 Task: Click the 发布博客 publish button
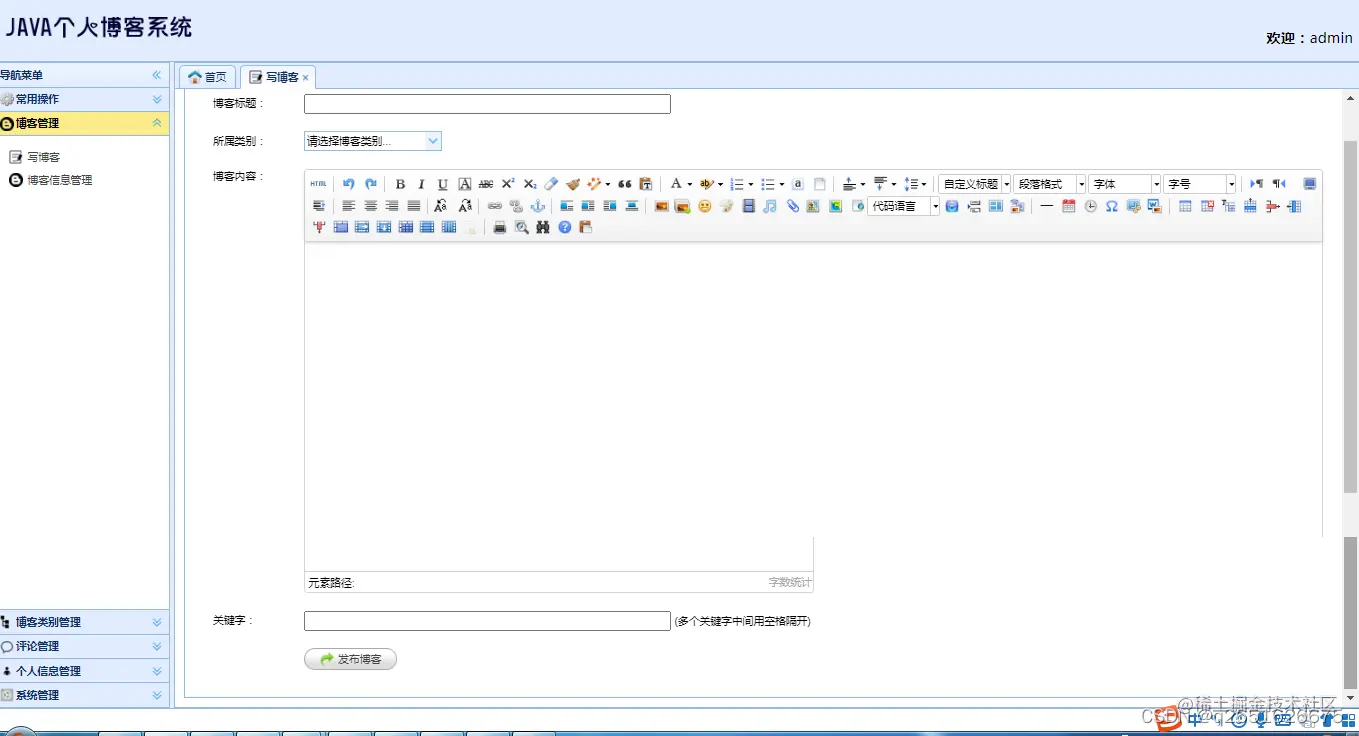coord(350,659)
